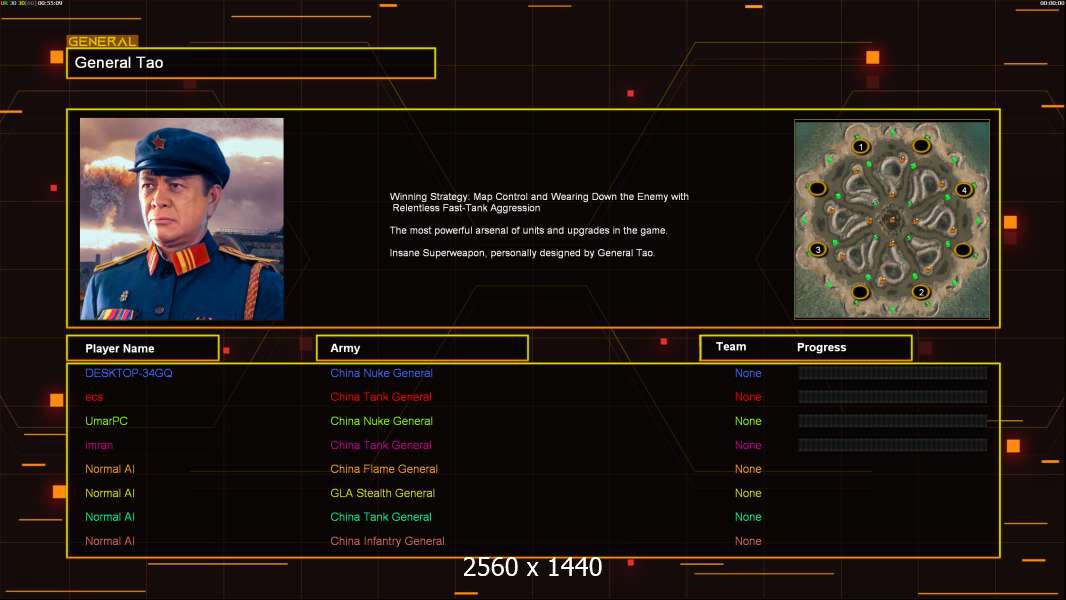
Task: Click the Winning Strategy description line
Action: pyautogui.click(x=539, y=202)
